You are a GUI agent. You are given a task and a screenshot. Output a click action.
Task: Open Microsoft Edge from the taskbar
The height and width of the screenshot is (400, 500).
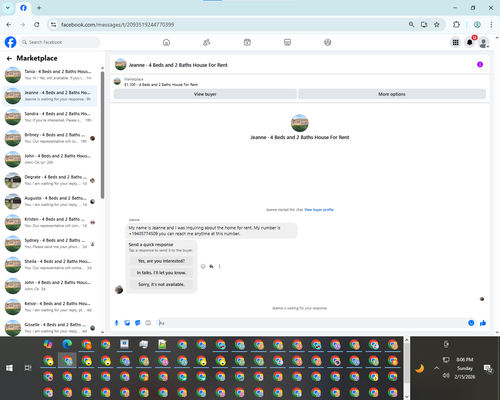[x=67, y=344]
